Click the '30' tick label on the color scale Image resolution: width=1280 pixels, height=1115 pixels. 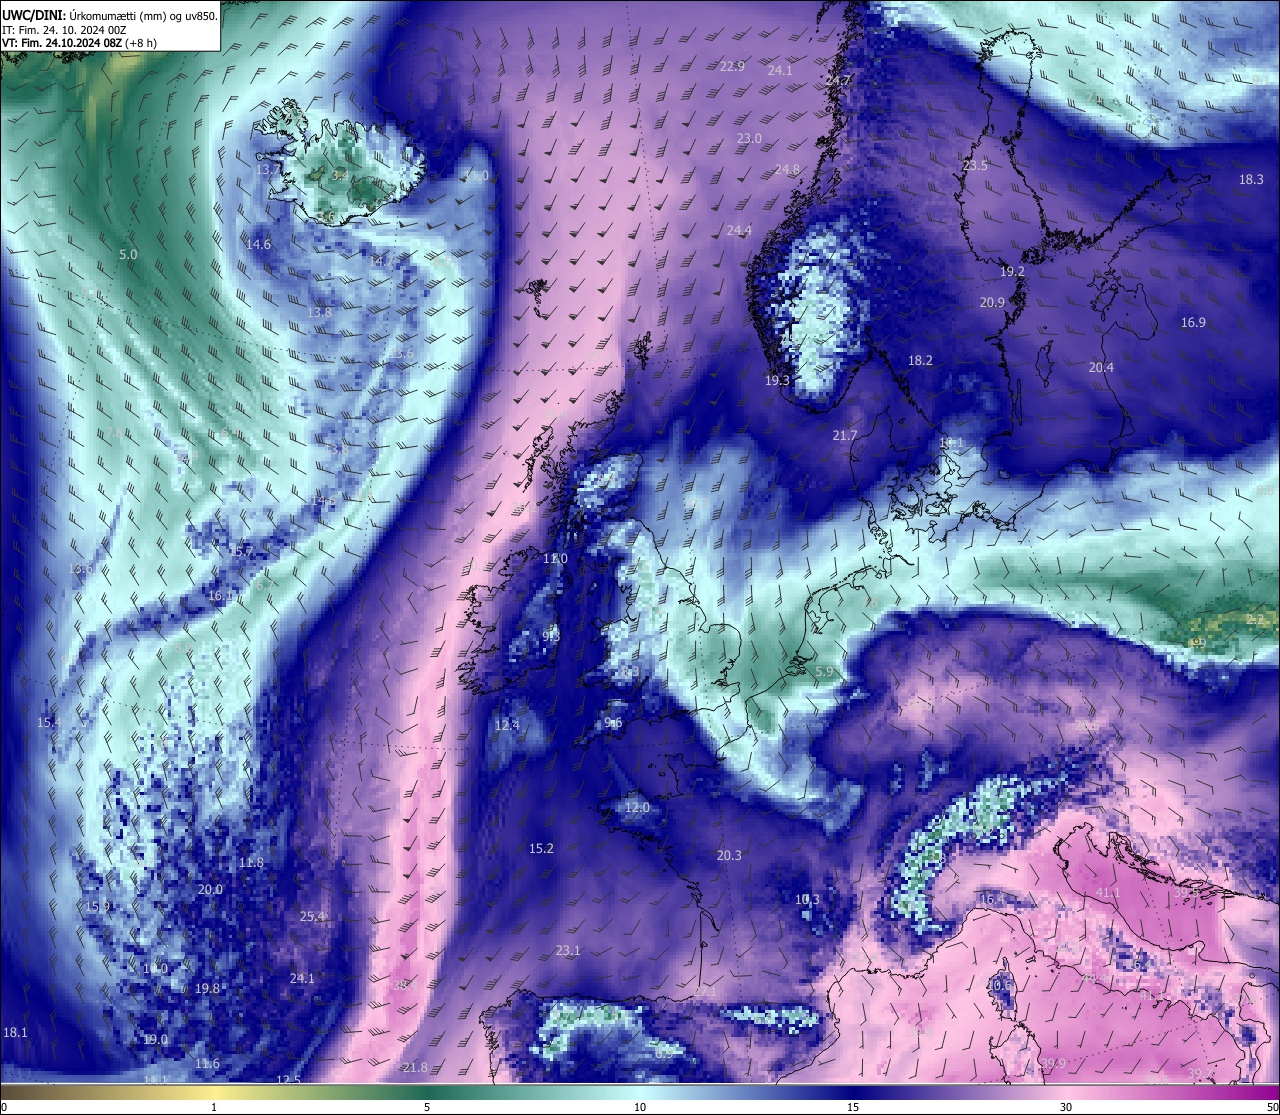click(x=1066, y=1107)
